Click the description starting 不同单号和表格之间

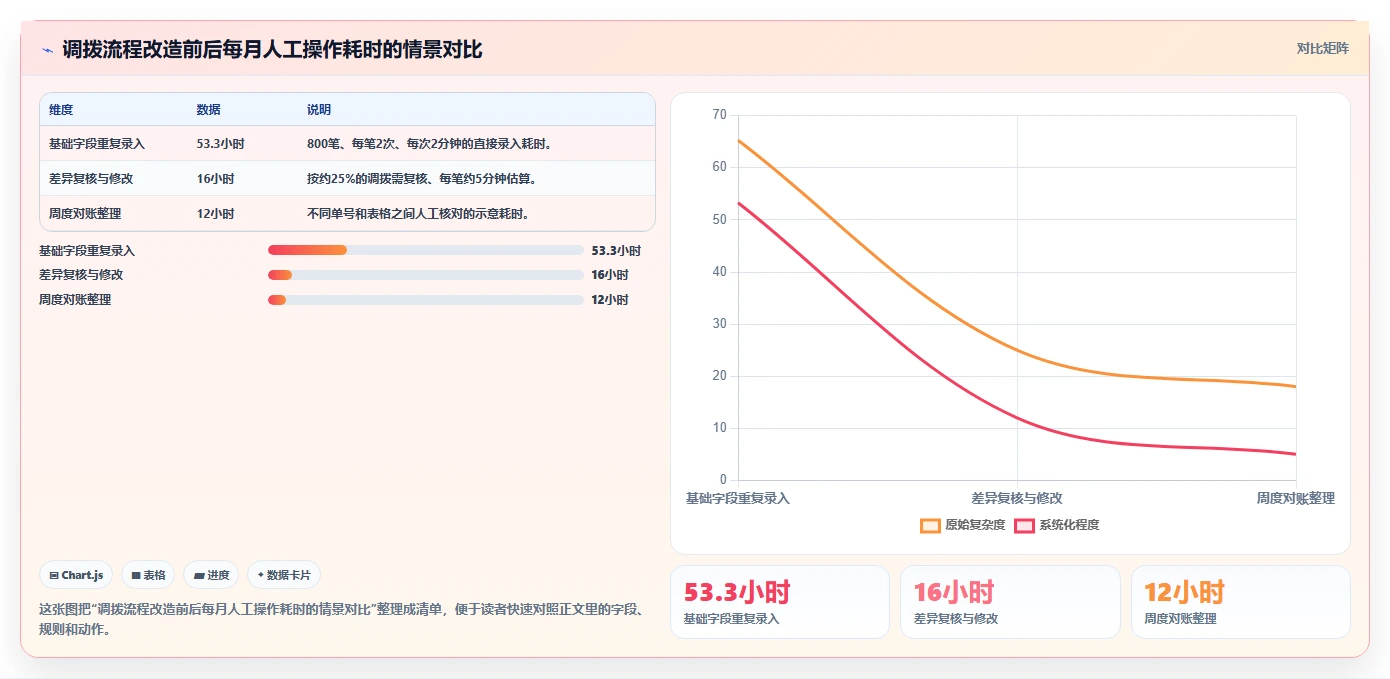click(x=418, y=214)
